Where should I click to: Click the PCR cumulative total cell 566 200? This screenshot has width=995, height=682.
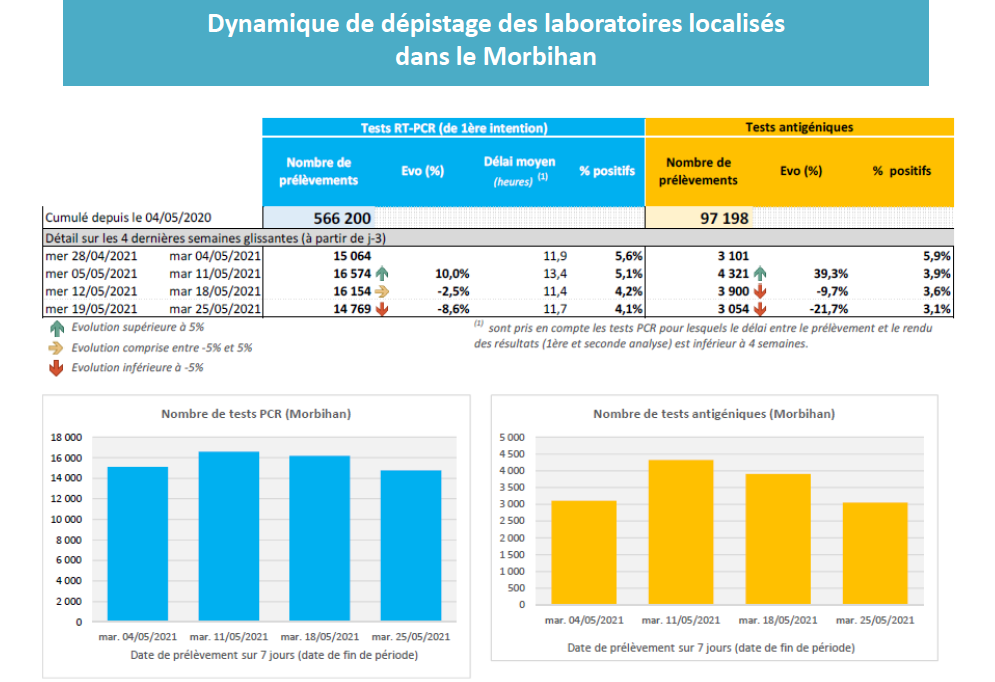(x=321, y=218)
